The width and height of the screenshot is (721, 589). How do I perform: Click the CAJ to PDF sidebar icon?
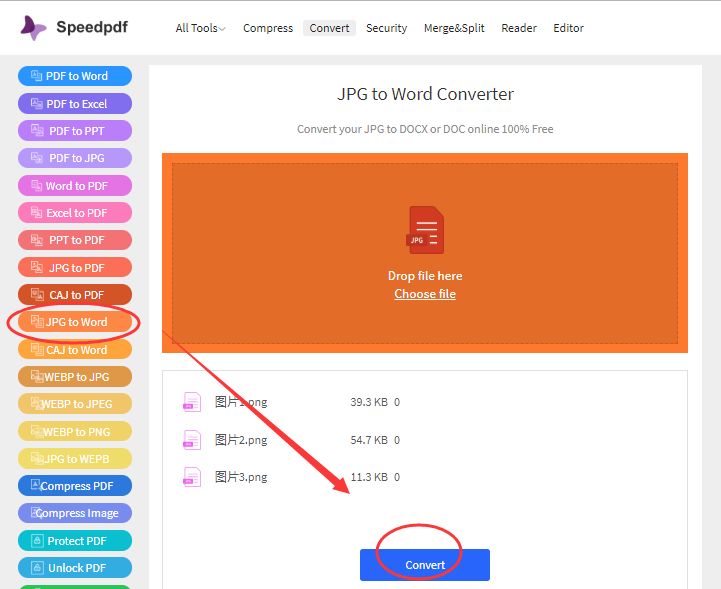pos(37,294)
